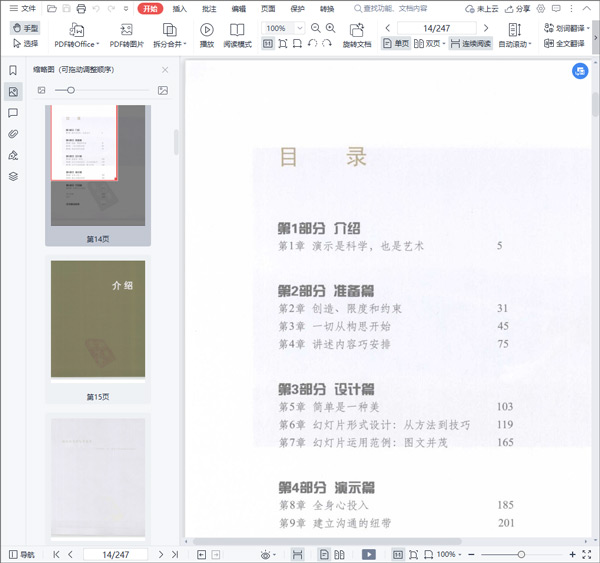Click the zoom in magnifier icon
This screenshot has width=600, height=563.
pos(331,28)
